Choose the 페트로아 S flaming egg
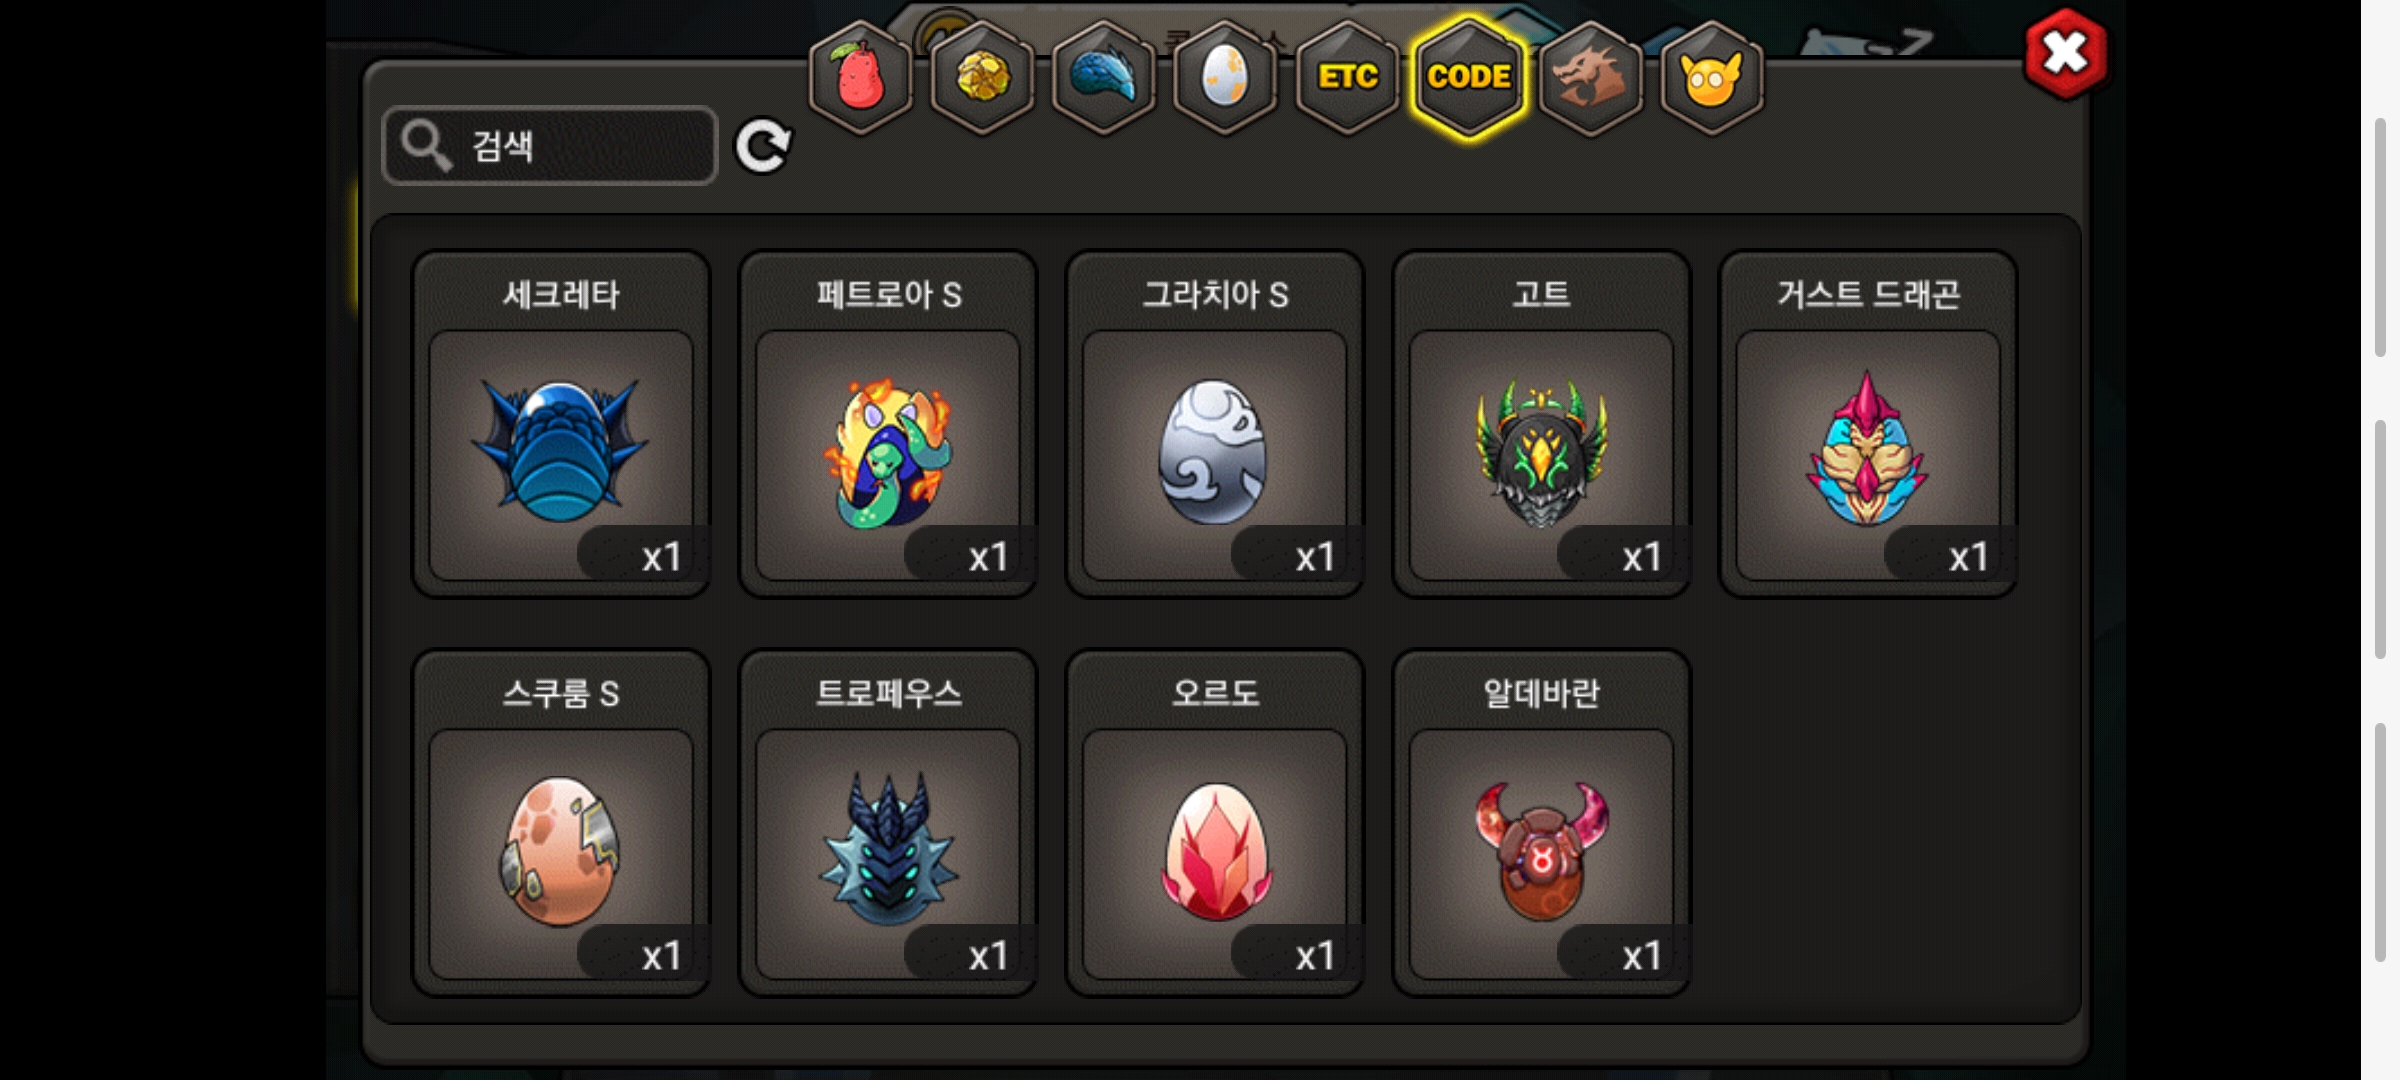This screenshot has height=1080, width=2400. pos(888,424)
